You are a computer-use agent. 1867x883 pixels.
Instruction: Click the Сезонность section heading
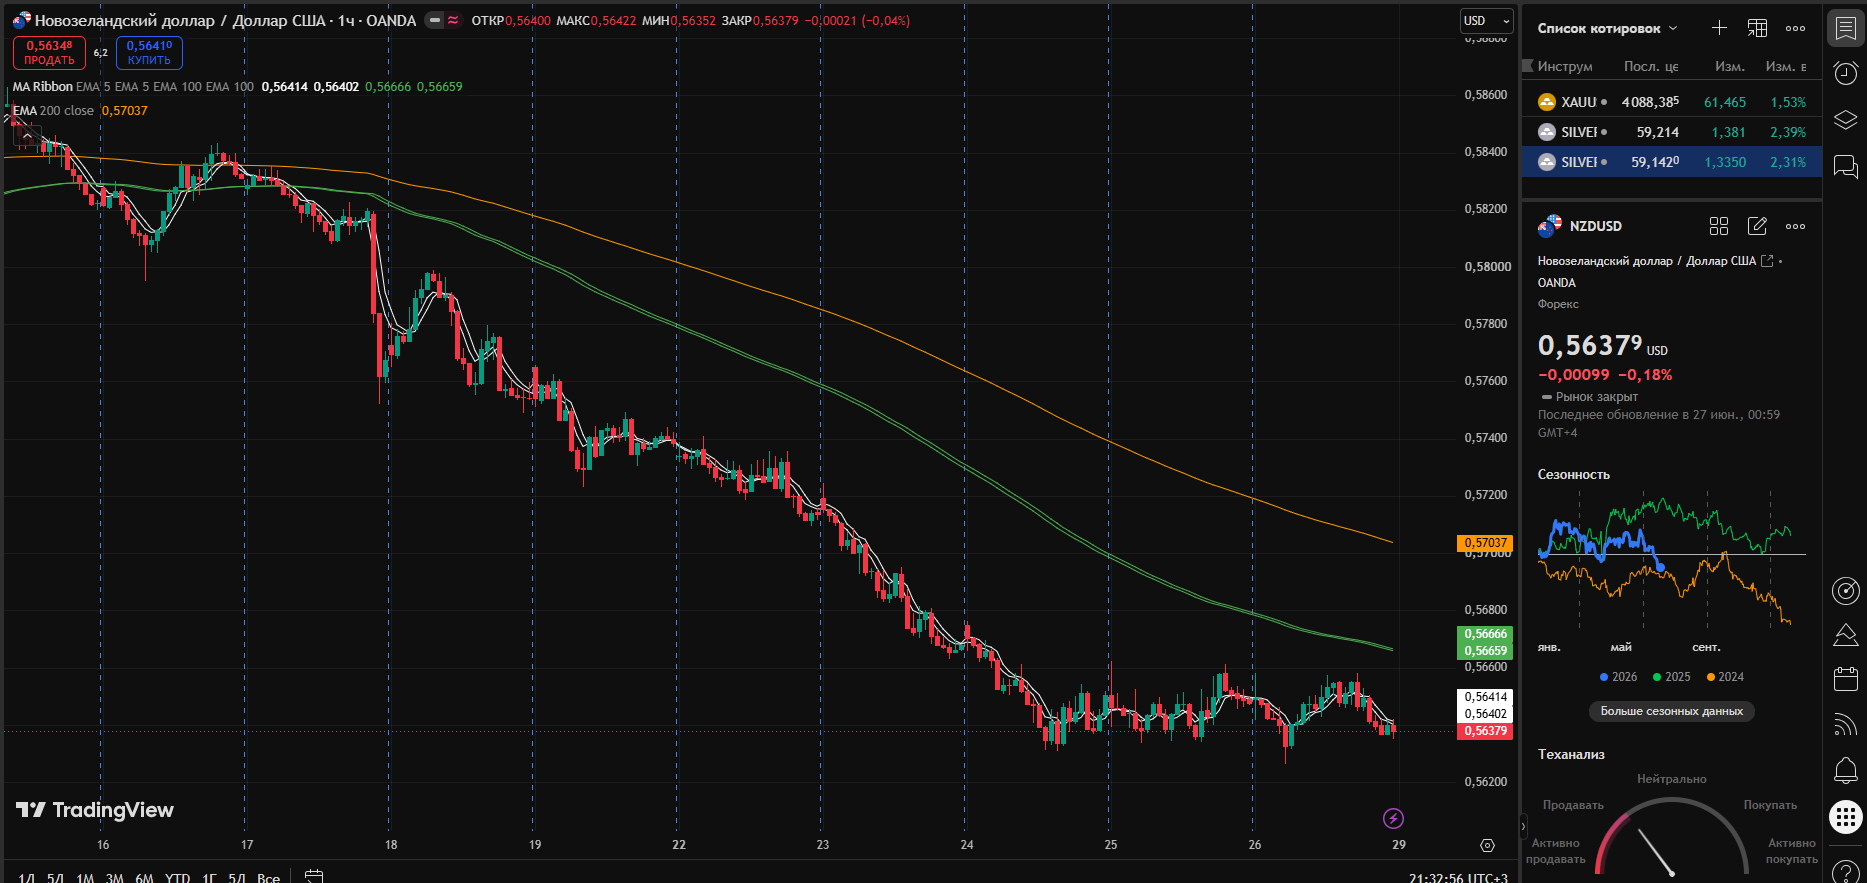[1574, 475]
